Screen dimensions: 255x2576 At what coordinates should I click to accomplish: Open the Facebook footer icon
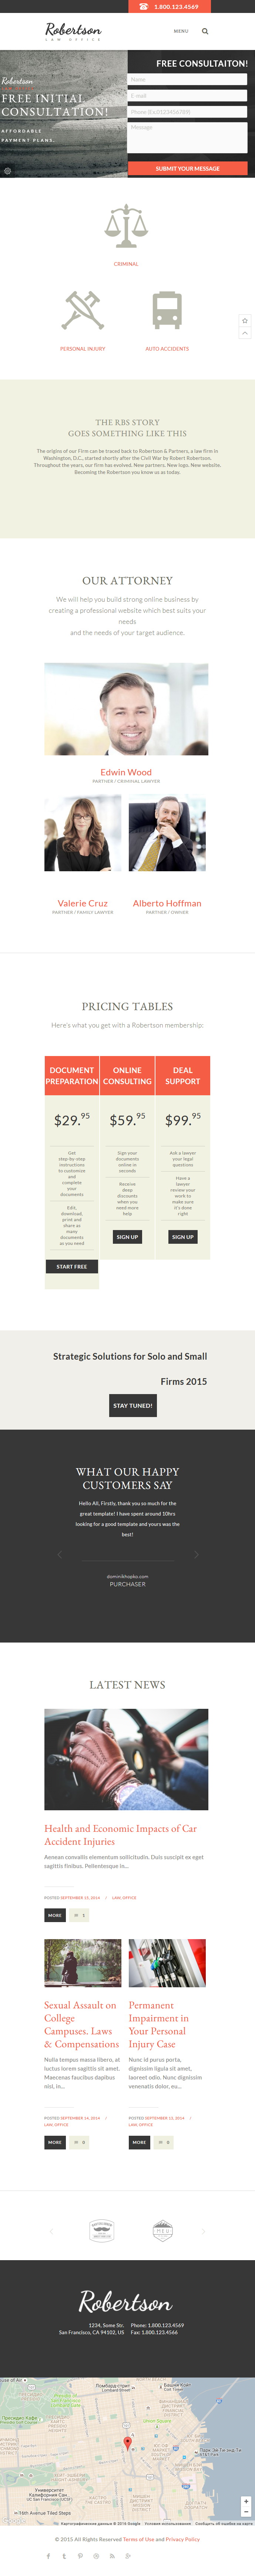(x=48, y=2556)
